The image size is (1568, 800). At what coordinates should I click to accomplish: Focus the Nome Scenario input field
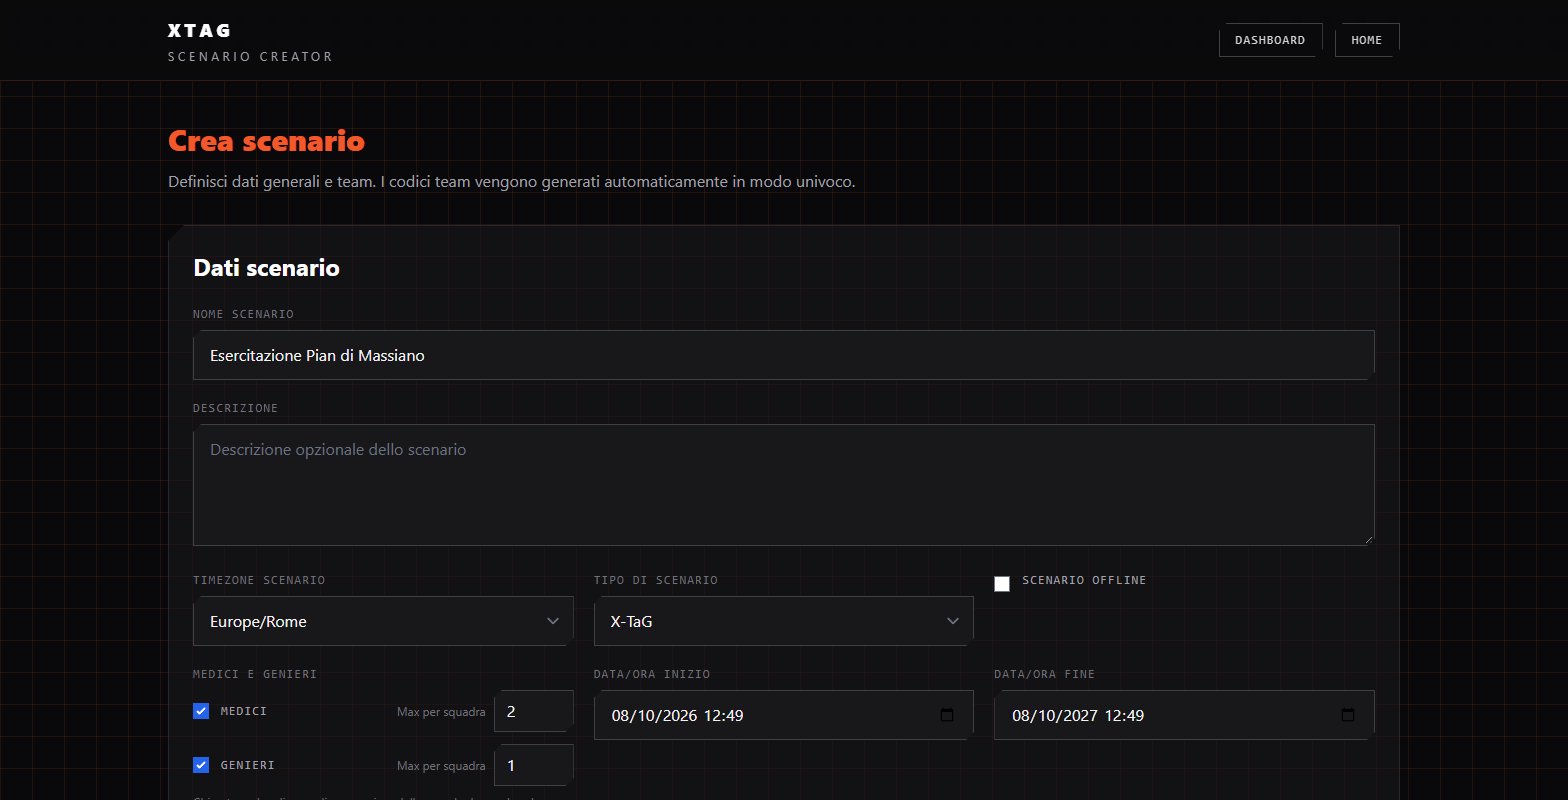pyautogui.click(x=783, y=355)
